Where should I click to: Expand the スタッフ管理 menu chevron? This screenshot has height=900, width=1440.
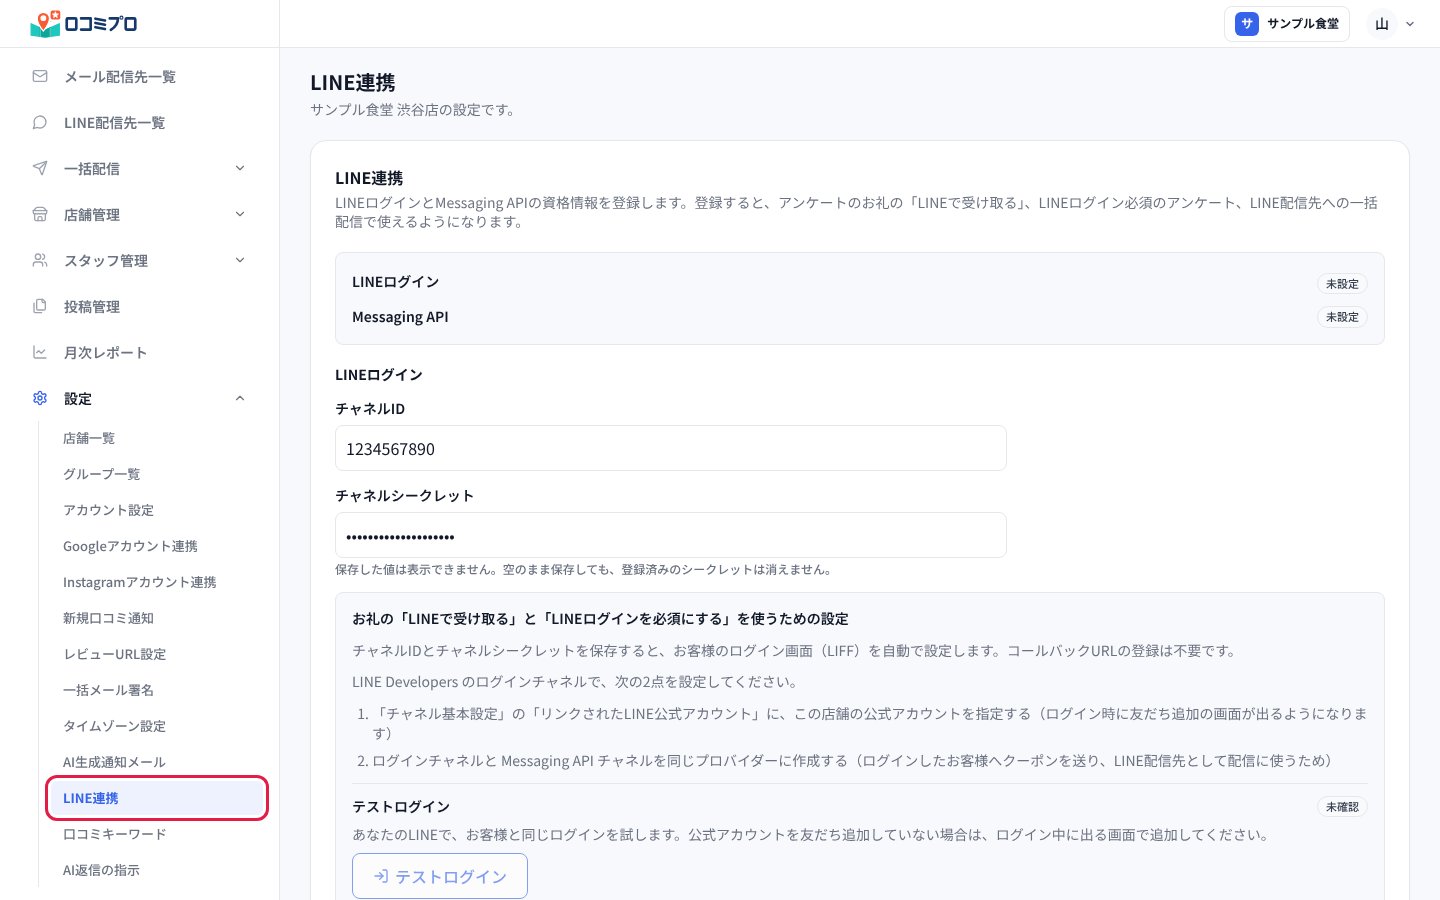coord(240,260)
